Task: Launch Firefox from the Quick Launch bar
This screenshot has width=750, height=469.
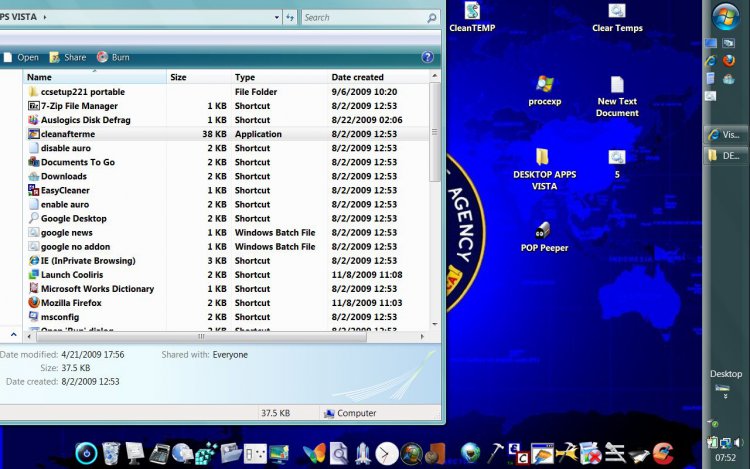Action: pyautogui.click(x=729, y=61)
